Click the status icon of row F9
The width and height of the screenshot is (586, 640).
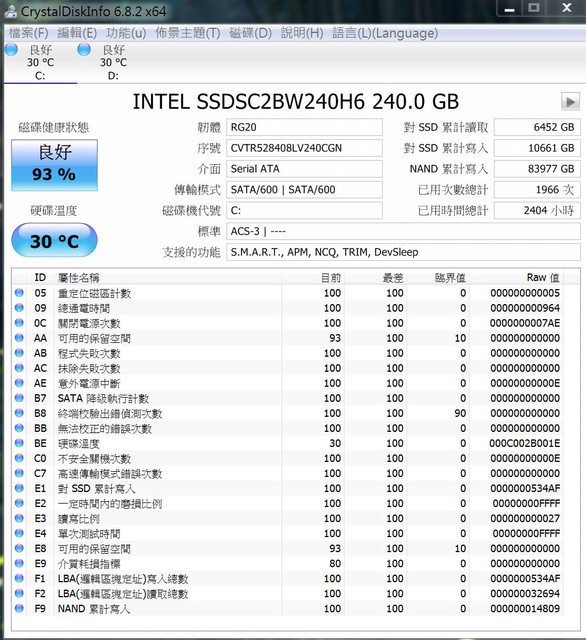(x=19, y=608)
